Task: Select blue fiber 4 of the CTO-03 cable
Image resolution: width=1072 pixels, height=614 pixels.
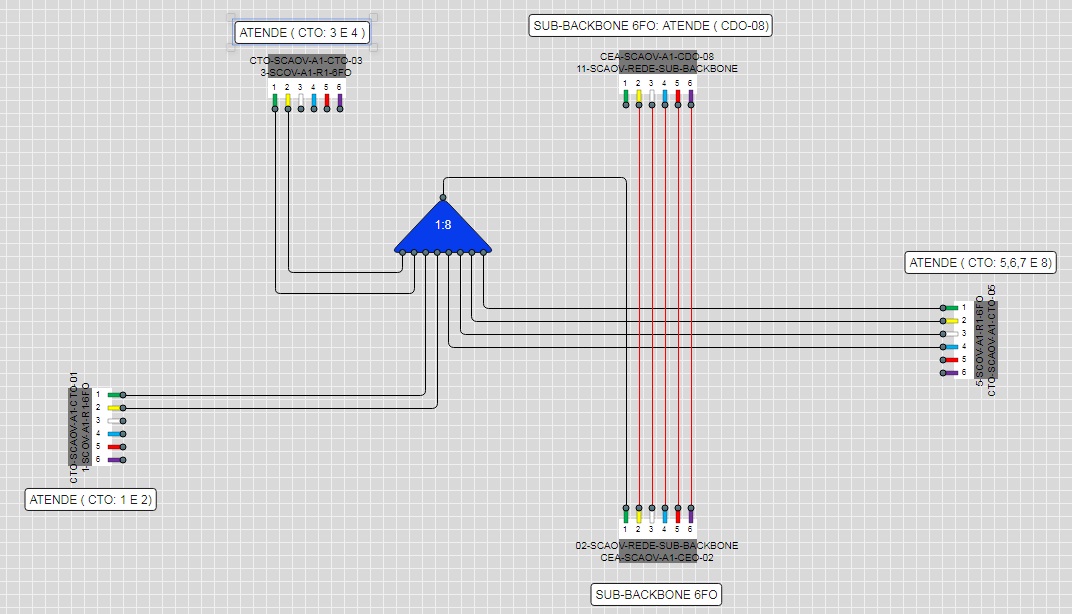Action: pos(314,100)
